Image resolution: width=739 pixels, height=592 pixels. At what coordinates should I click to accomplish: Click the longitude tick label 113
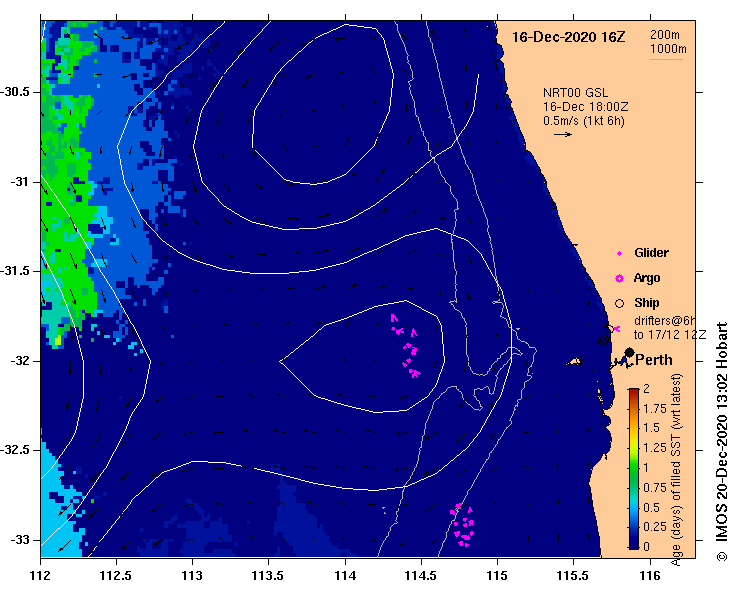(x=192, y=576)
